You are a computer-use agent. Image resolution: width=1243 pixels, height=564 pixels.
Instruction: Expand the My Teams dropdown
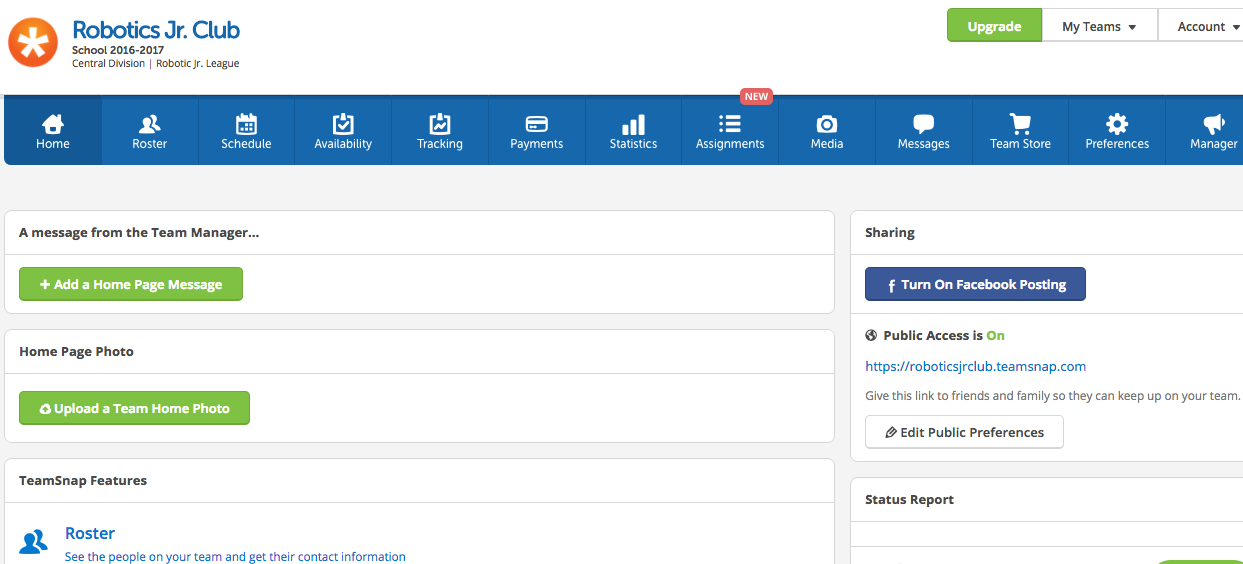click(1099, 26)
